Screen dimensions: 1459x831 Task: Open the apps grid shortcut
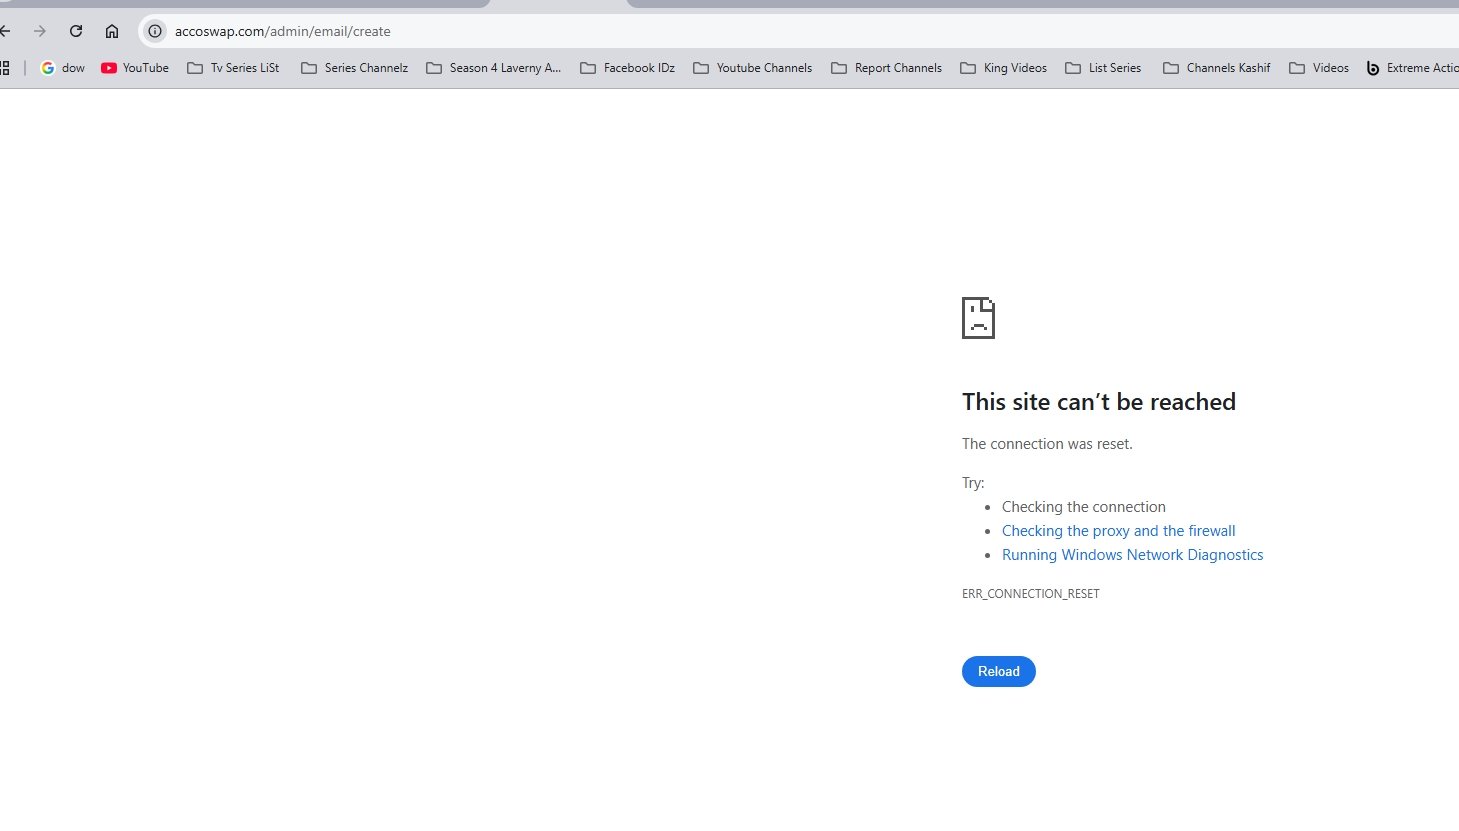(5, 68)
